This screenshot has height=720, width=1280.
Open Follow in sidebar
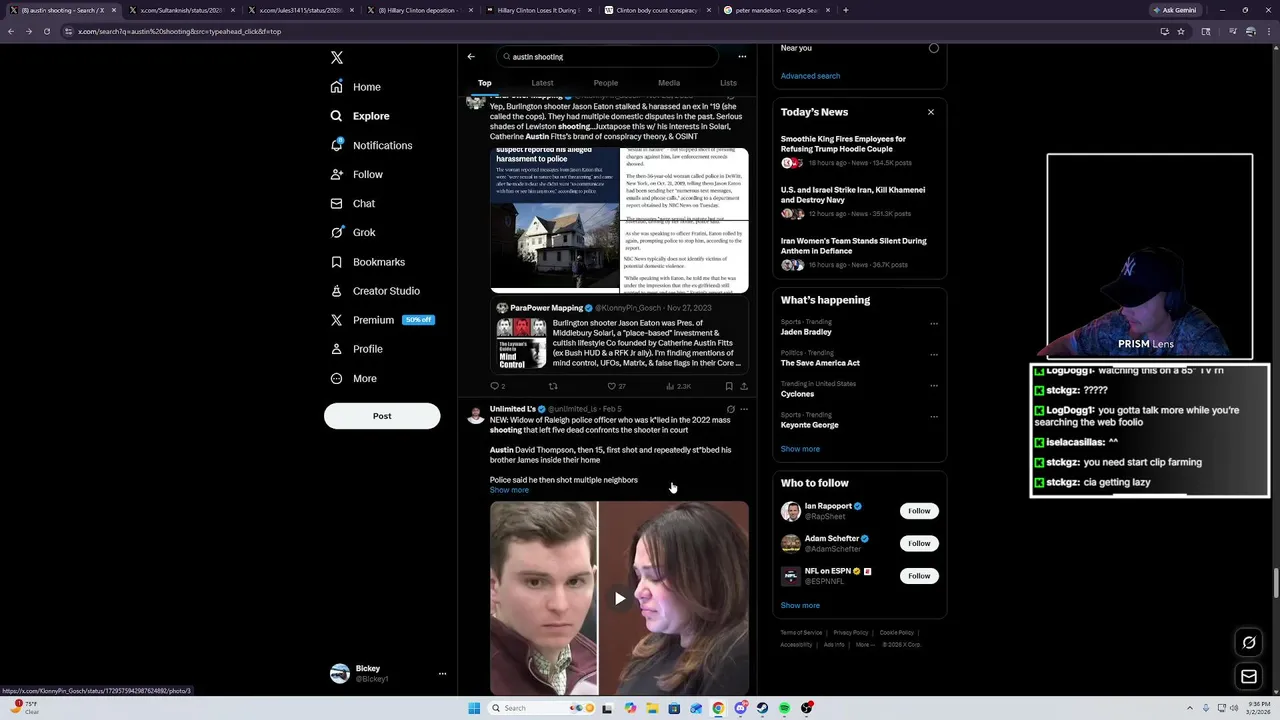(357, 174)
